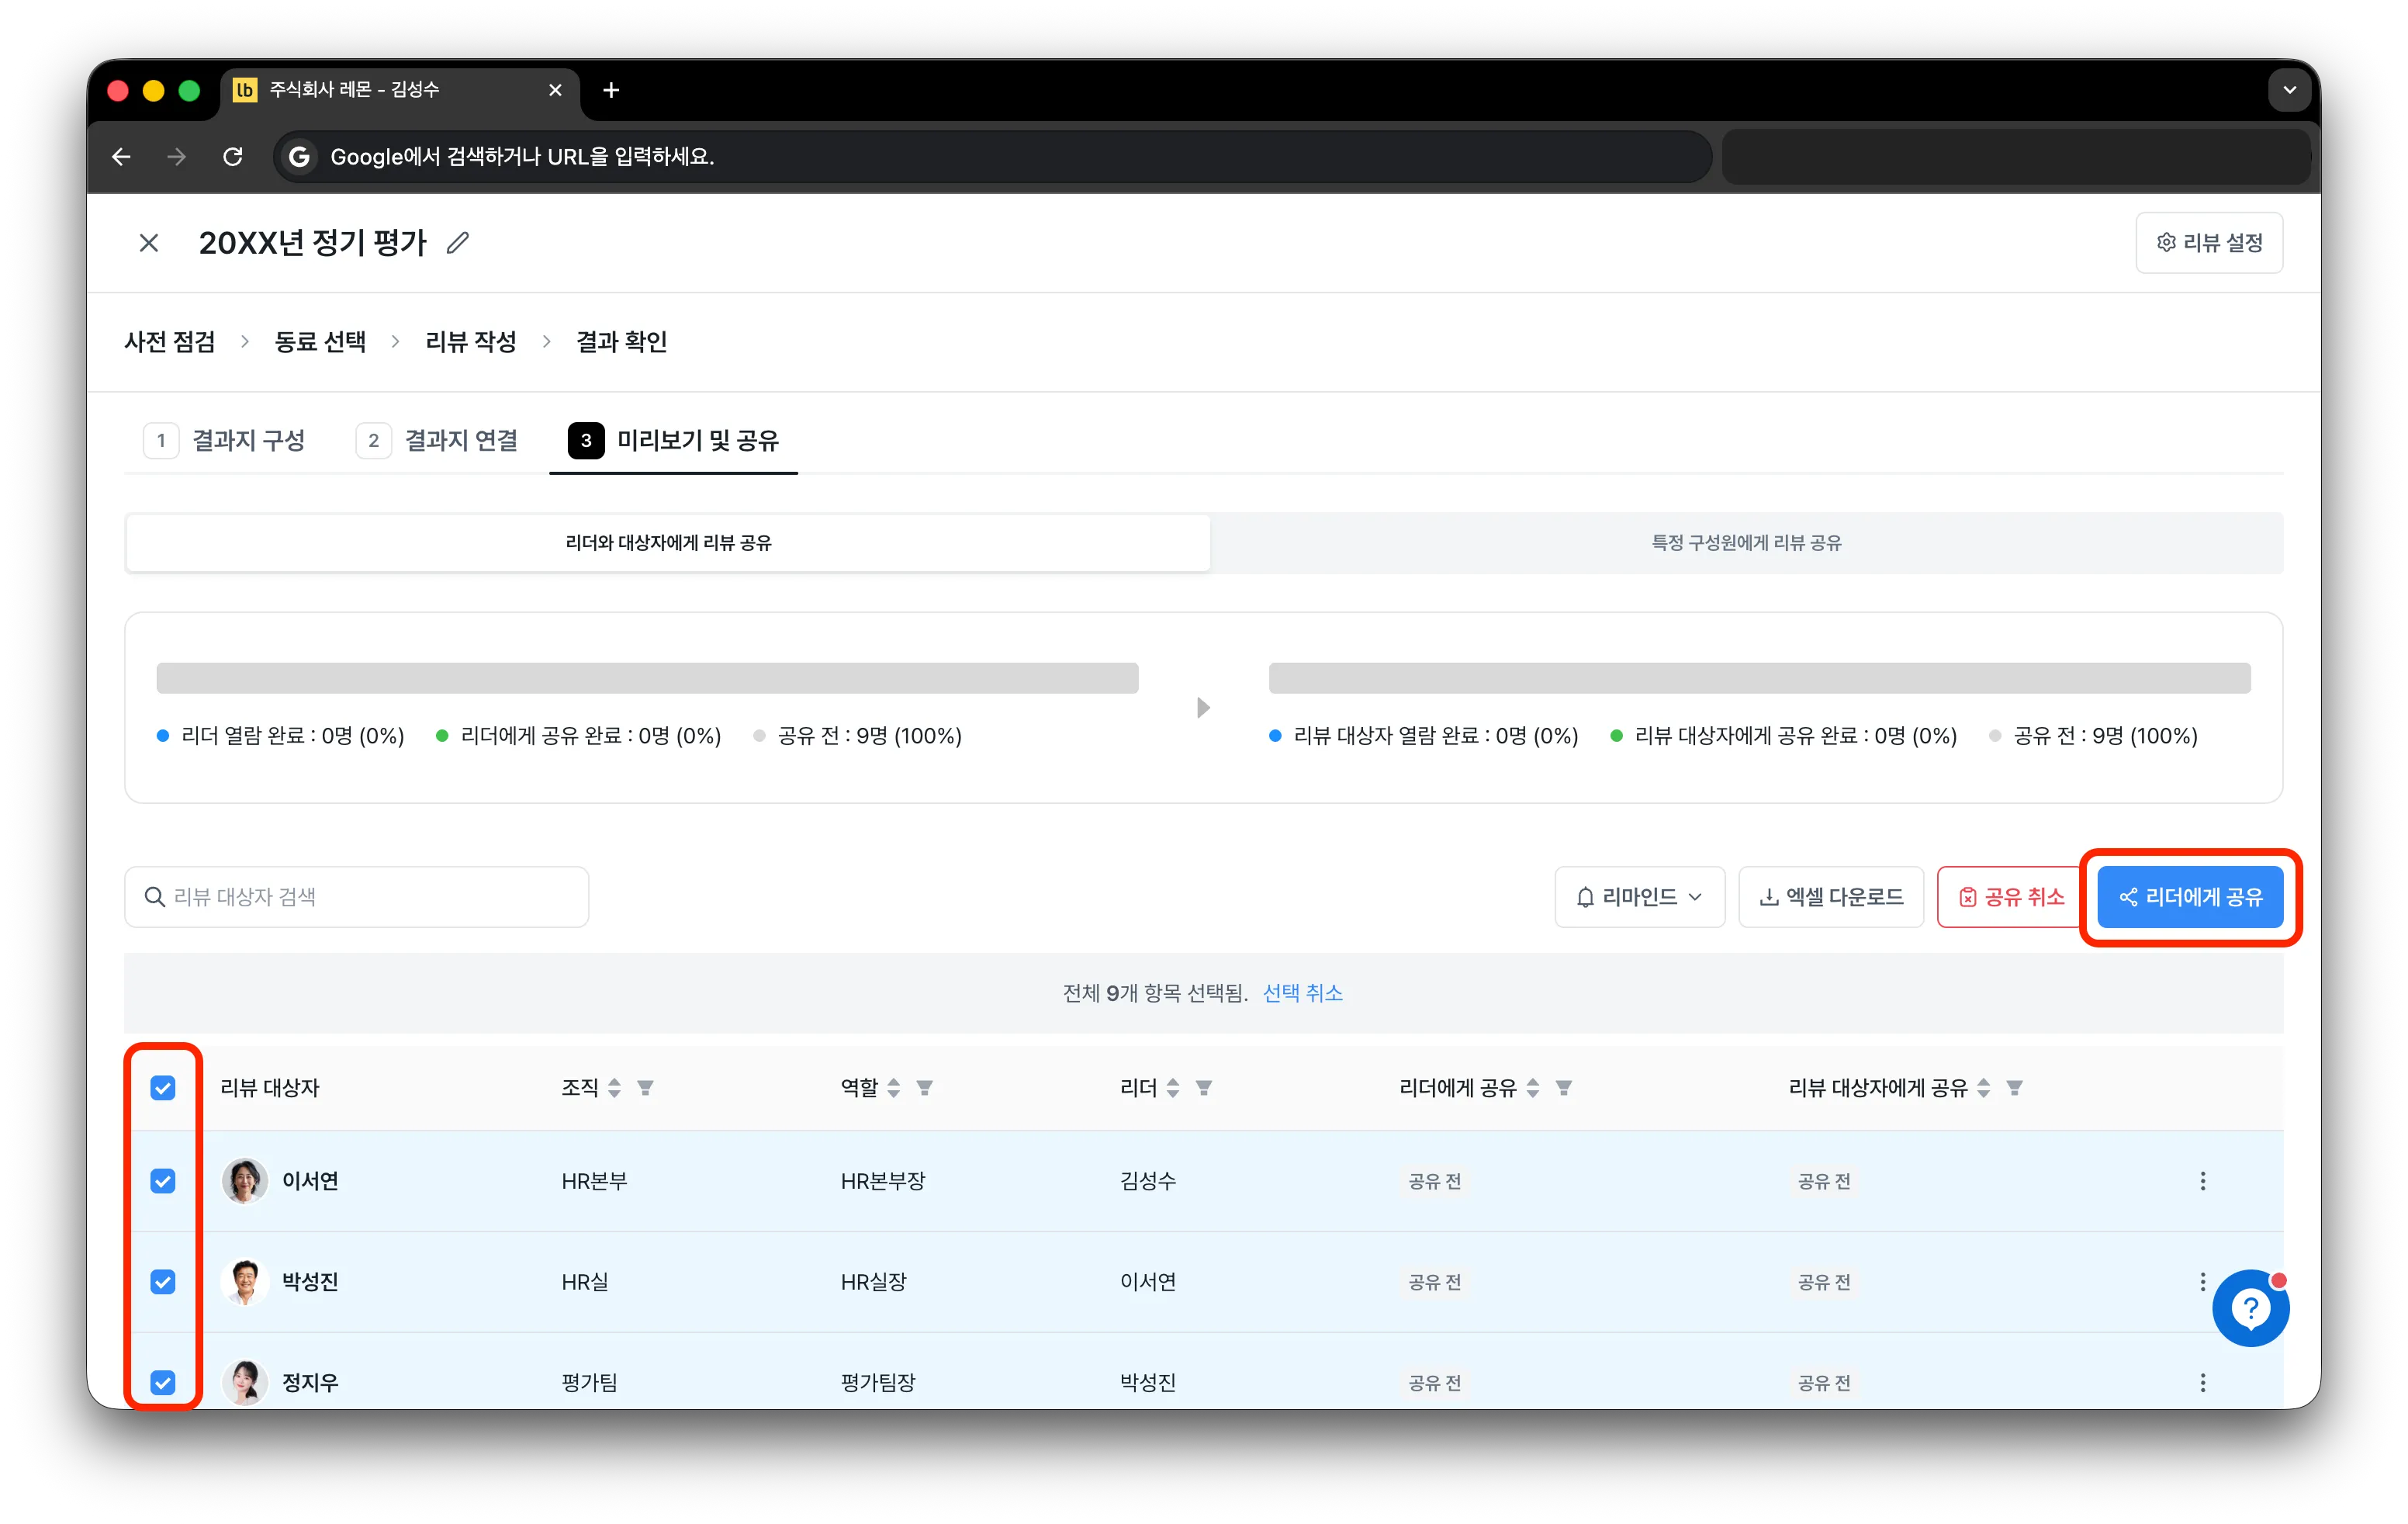Uncheck the 정지우 row checkbox
Viewport: 2408px width, 1524px height.
[163, 1382]
